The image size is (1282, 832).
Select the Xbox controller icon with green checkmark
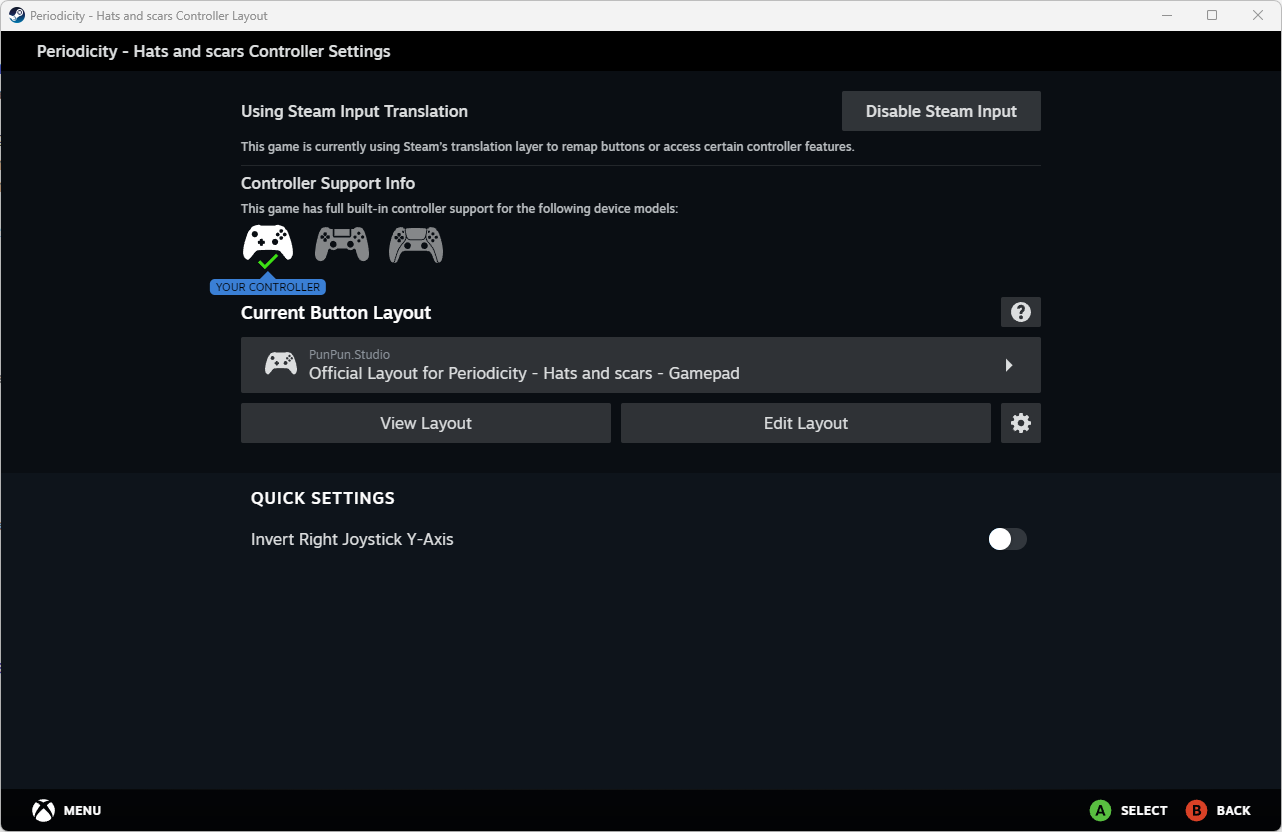point(268,246)
